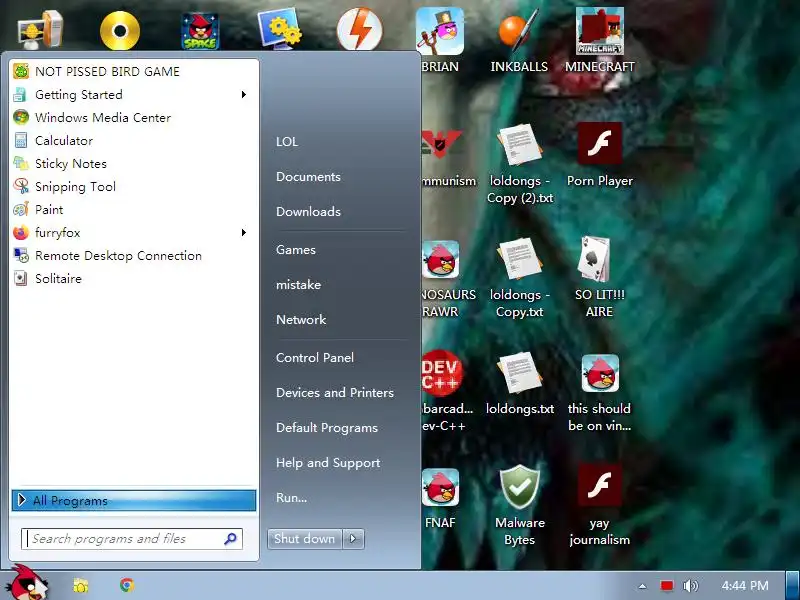800x600 pixels.
Task: Open the yellow taskbar pinned icon
Action: 81,585
